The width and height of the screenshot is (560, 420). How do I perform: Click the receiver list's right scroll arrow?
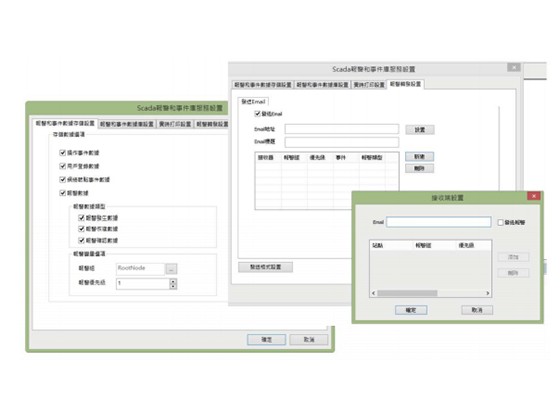(x=488, y=293)
